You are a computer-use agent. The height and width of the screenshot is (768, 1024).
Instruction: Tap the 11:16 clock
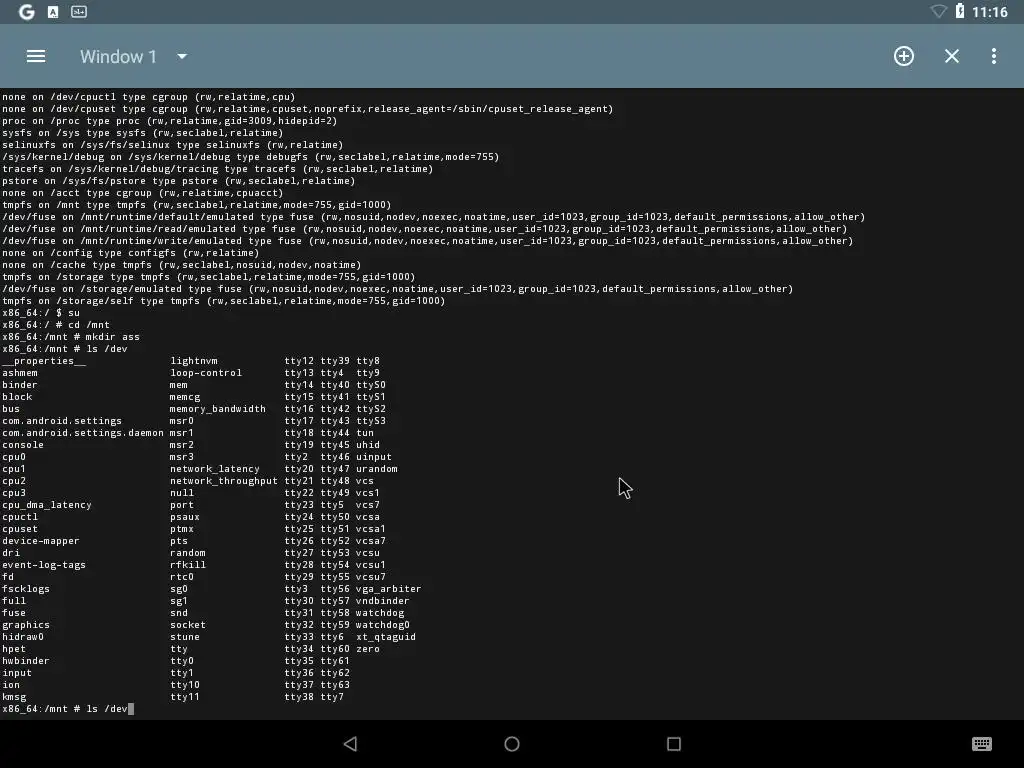[989, 12]
